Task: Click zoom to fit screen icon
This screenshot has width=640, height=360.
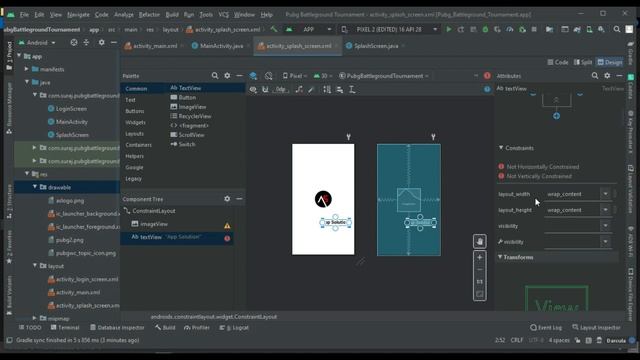Action: [480, 294]
